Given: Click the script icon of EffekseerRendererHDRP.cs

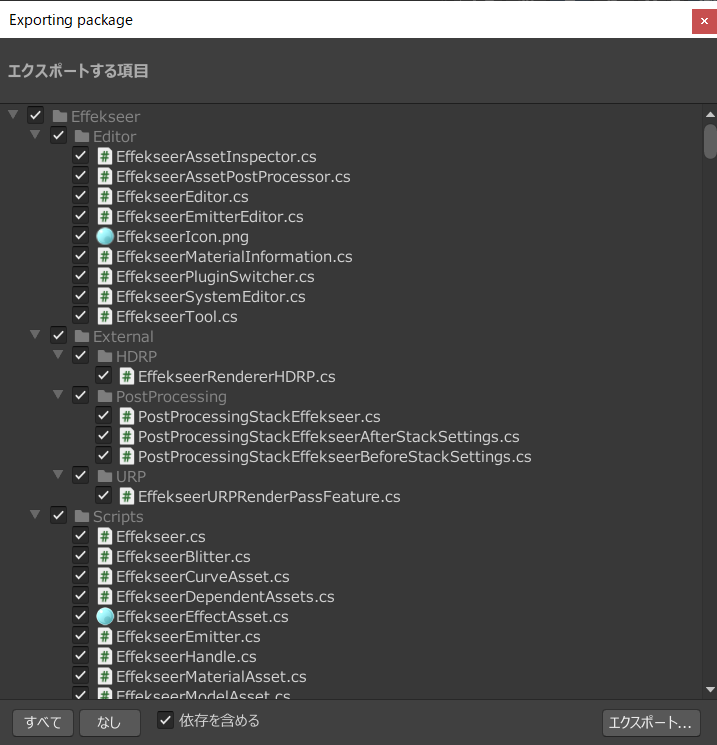Looking at the screenshot, I should click(127, 377).
